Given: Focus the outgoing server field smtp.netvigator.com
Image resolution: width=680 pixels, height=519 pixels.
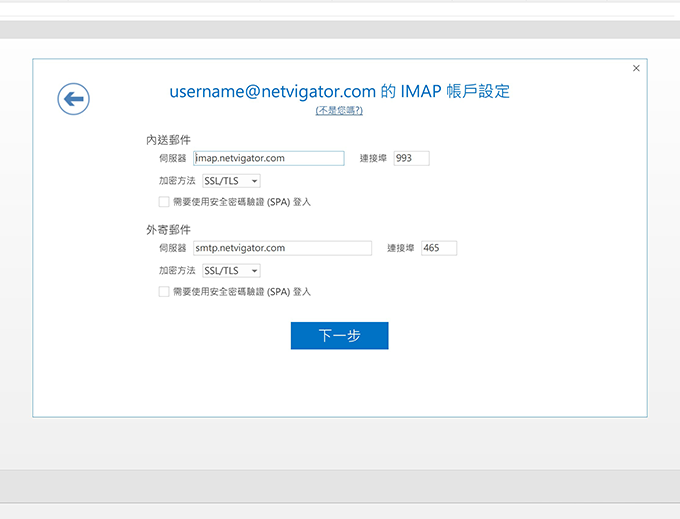Looking at the screenshot, I should tap(282, 248).
